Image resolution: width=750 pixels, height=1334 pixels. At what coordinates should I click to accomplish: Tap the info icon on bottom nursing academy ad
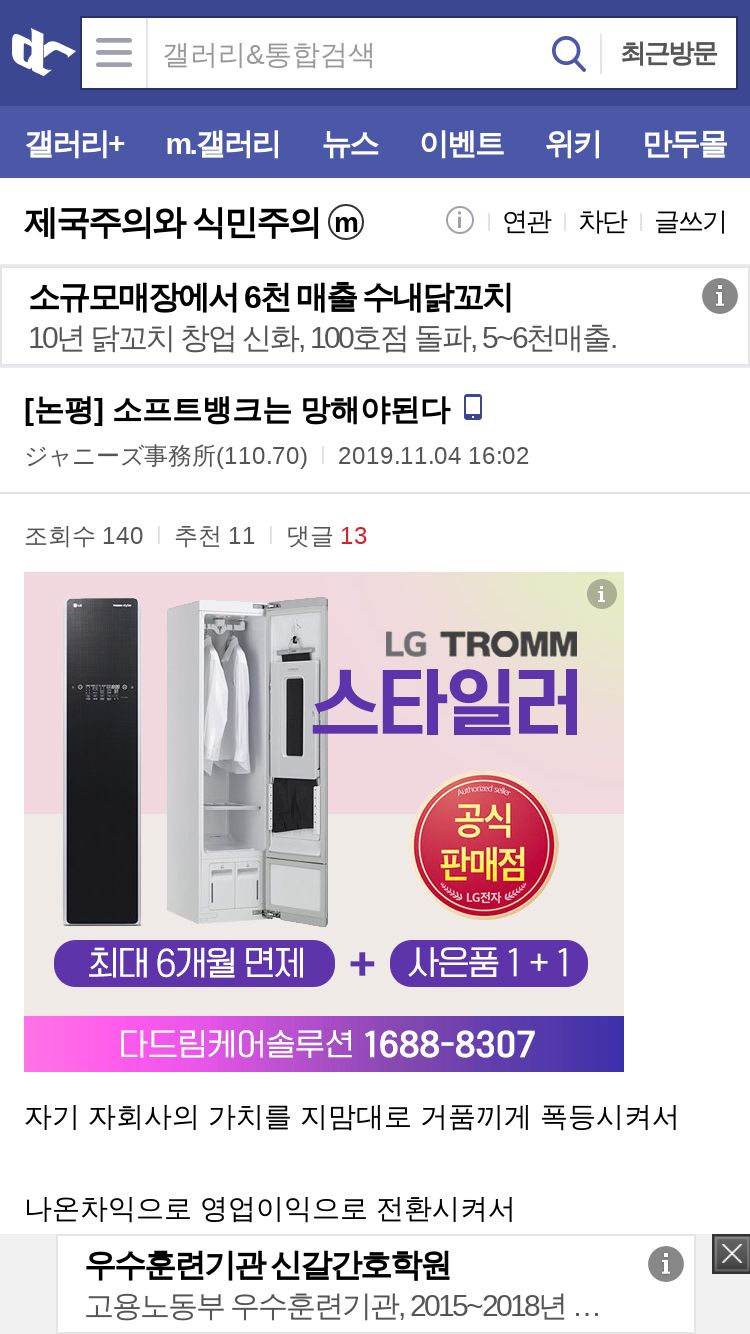tap(666, 1264)
